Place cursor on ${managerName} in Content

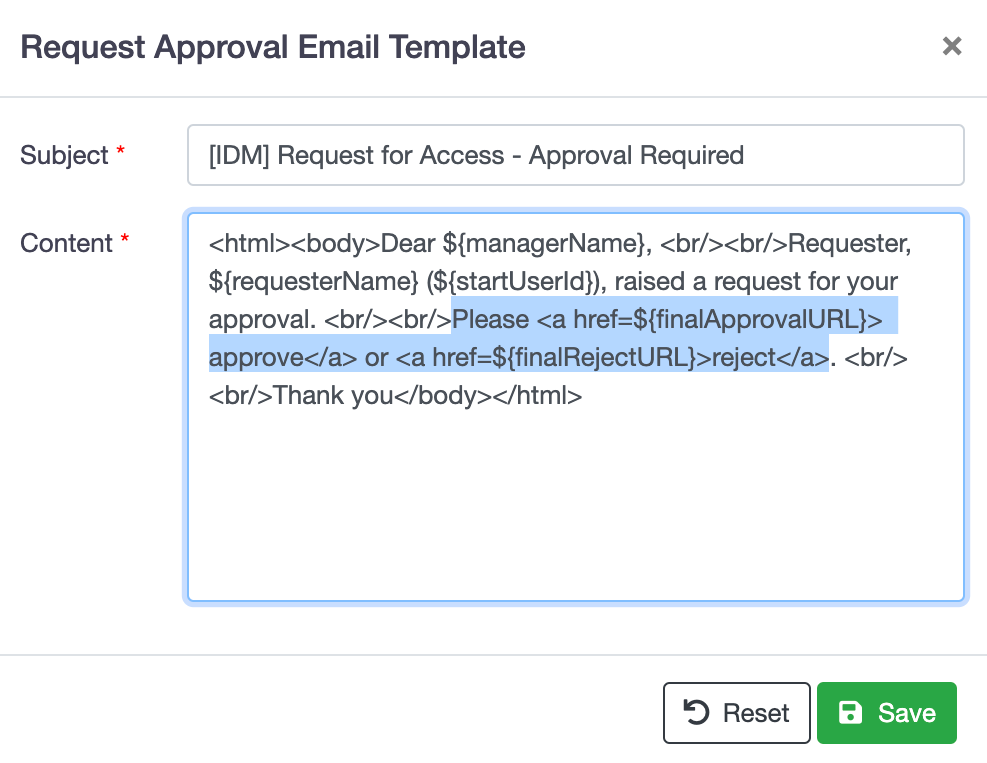click(x=544, y=244)
